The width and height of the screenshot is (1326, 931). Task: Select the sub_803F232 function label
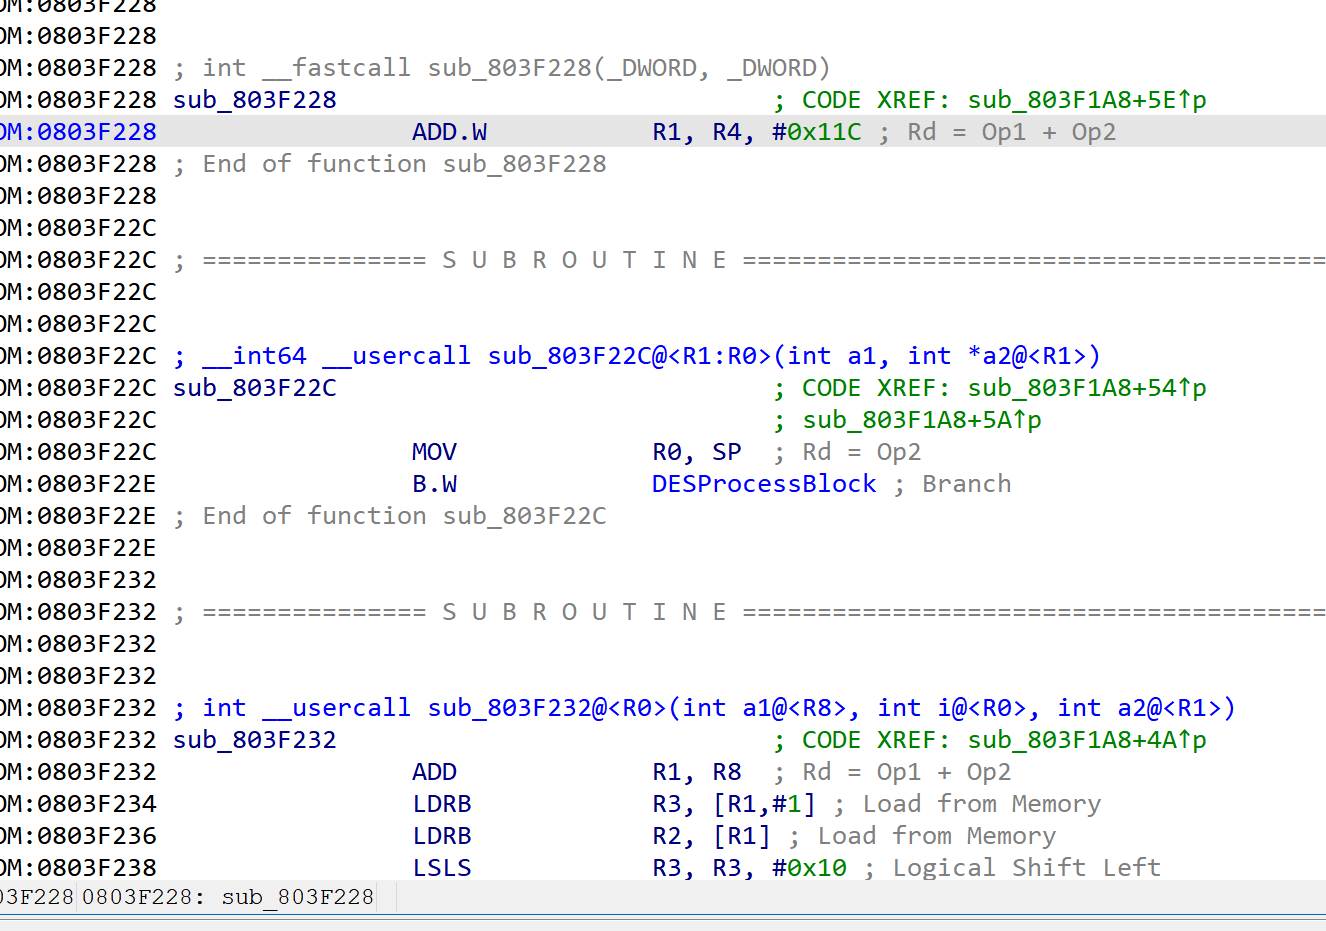254,740
